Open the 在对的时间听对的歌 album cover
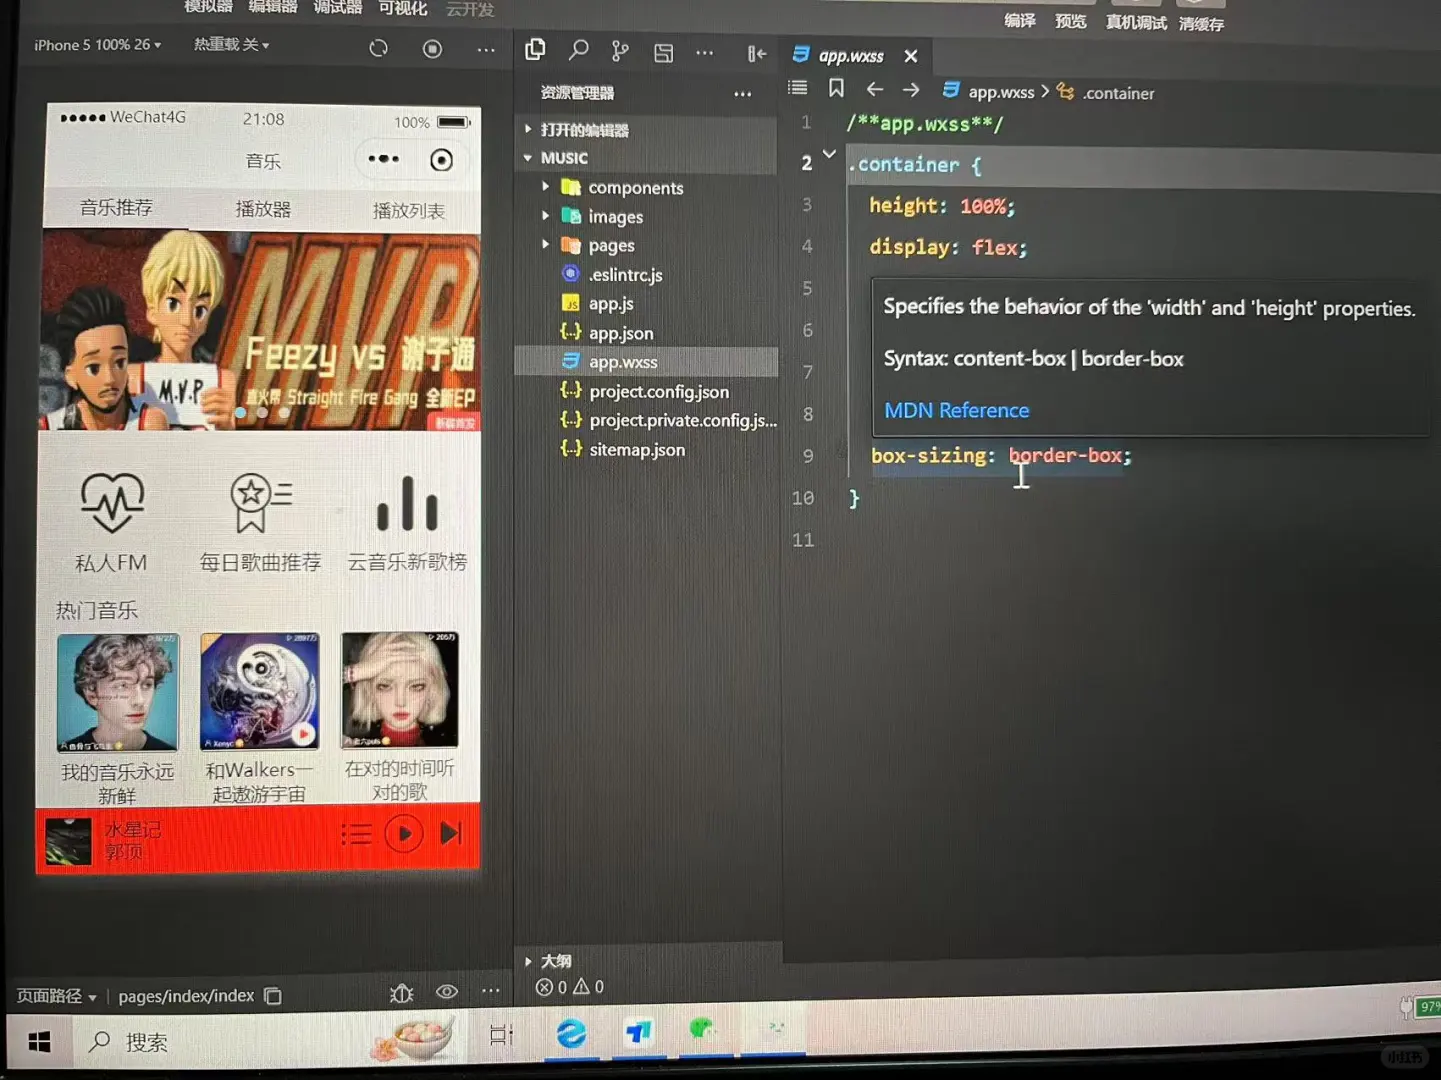Viewport: 1441px width, 1080px height. point(400,690)
